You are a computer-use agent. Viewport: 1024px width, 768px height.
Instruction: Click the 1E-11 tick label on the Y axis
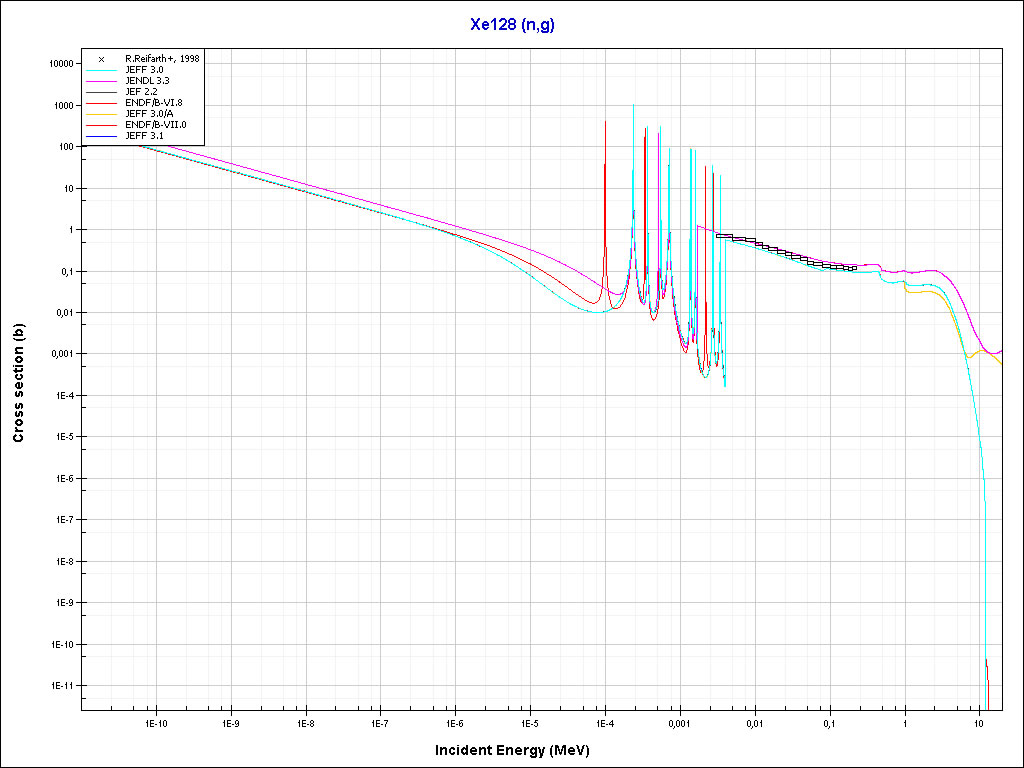click(63, 686)
